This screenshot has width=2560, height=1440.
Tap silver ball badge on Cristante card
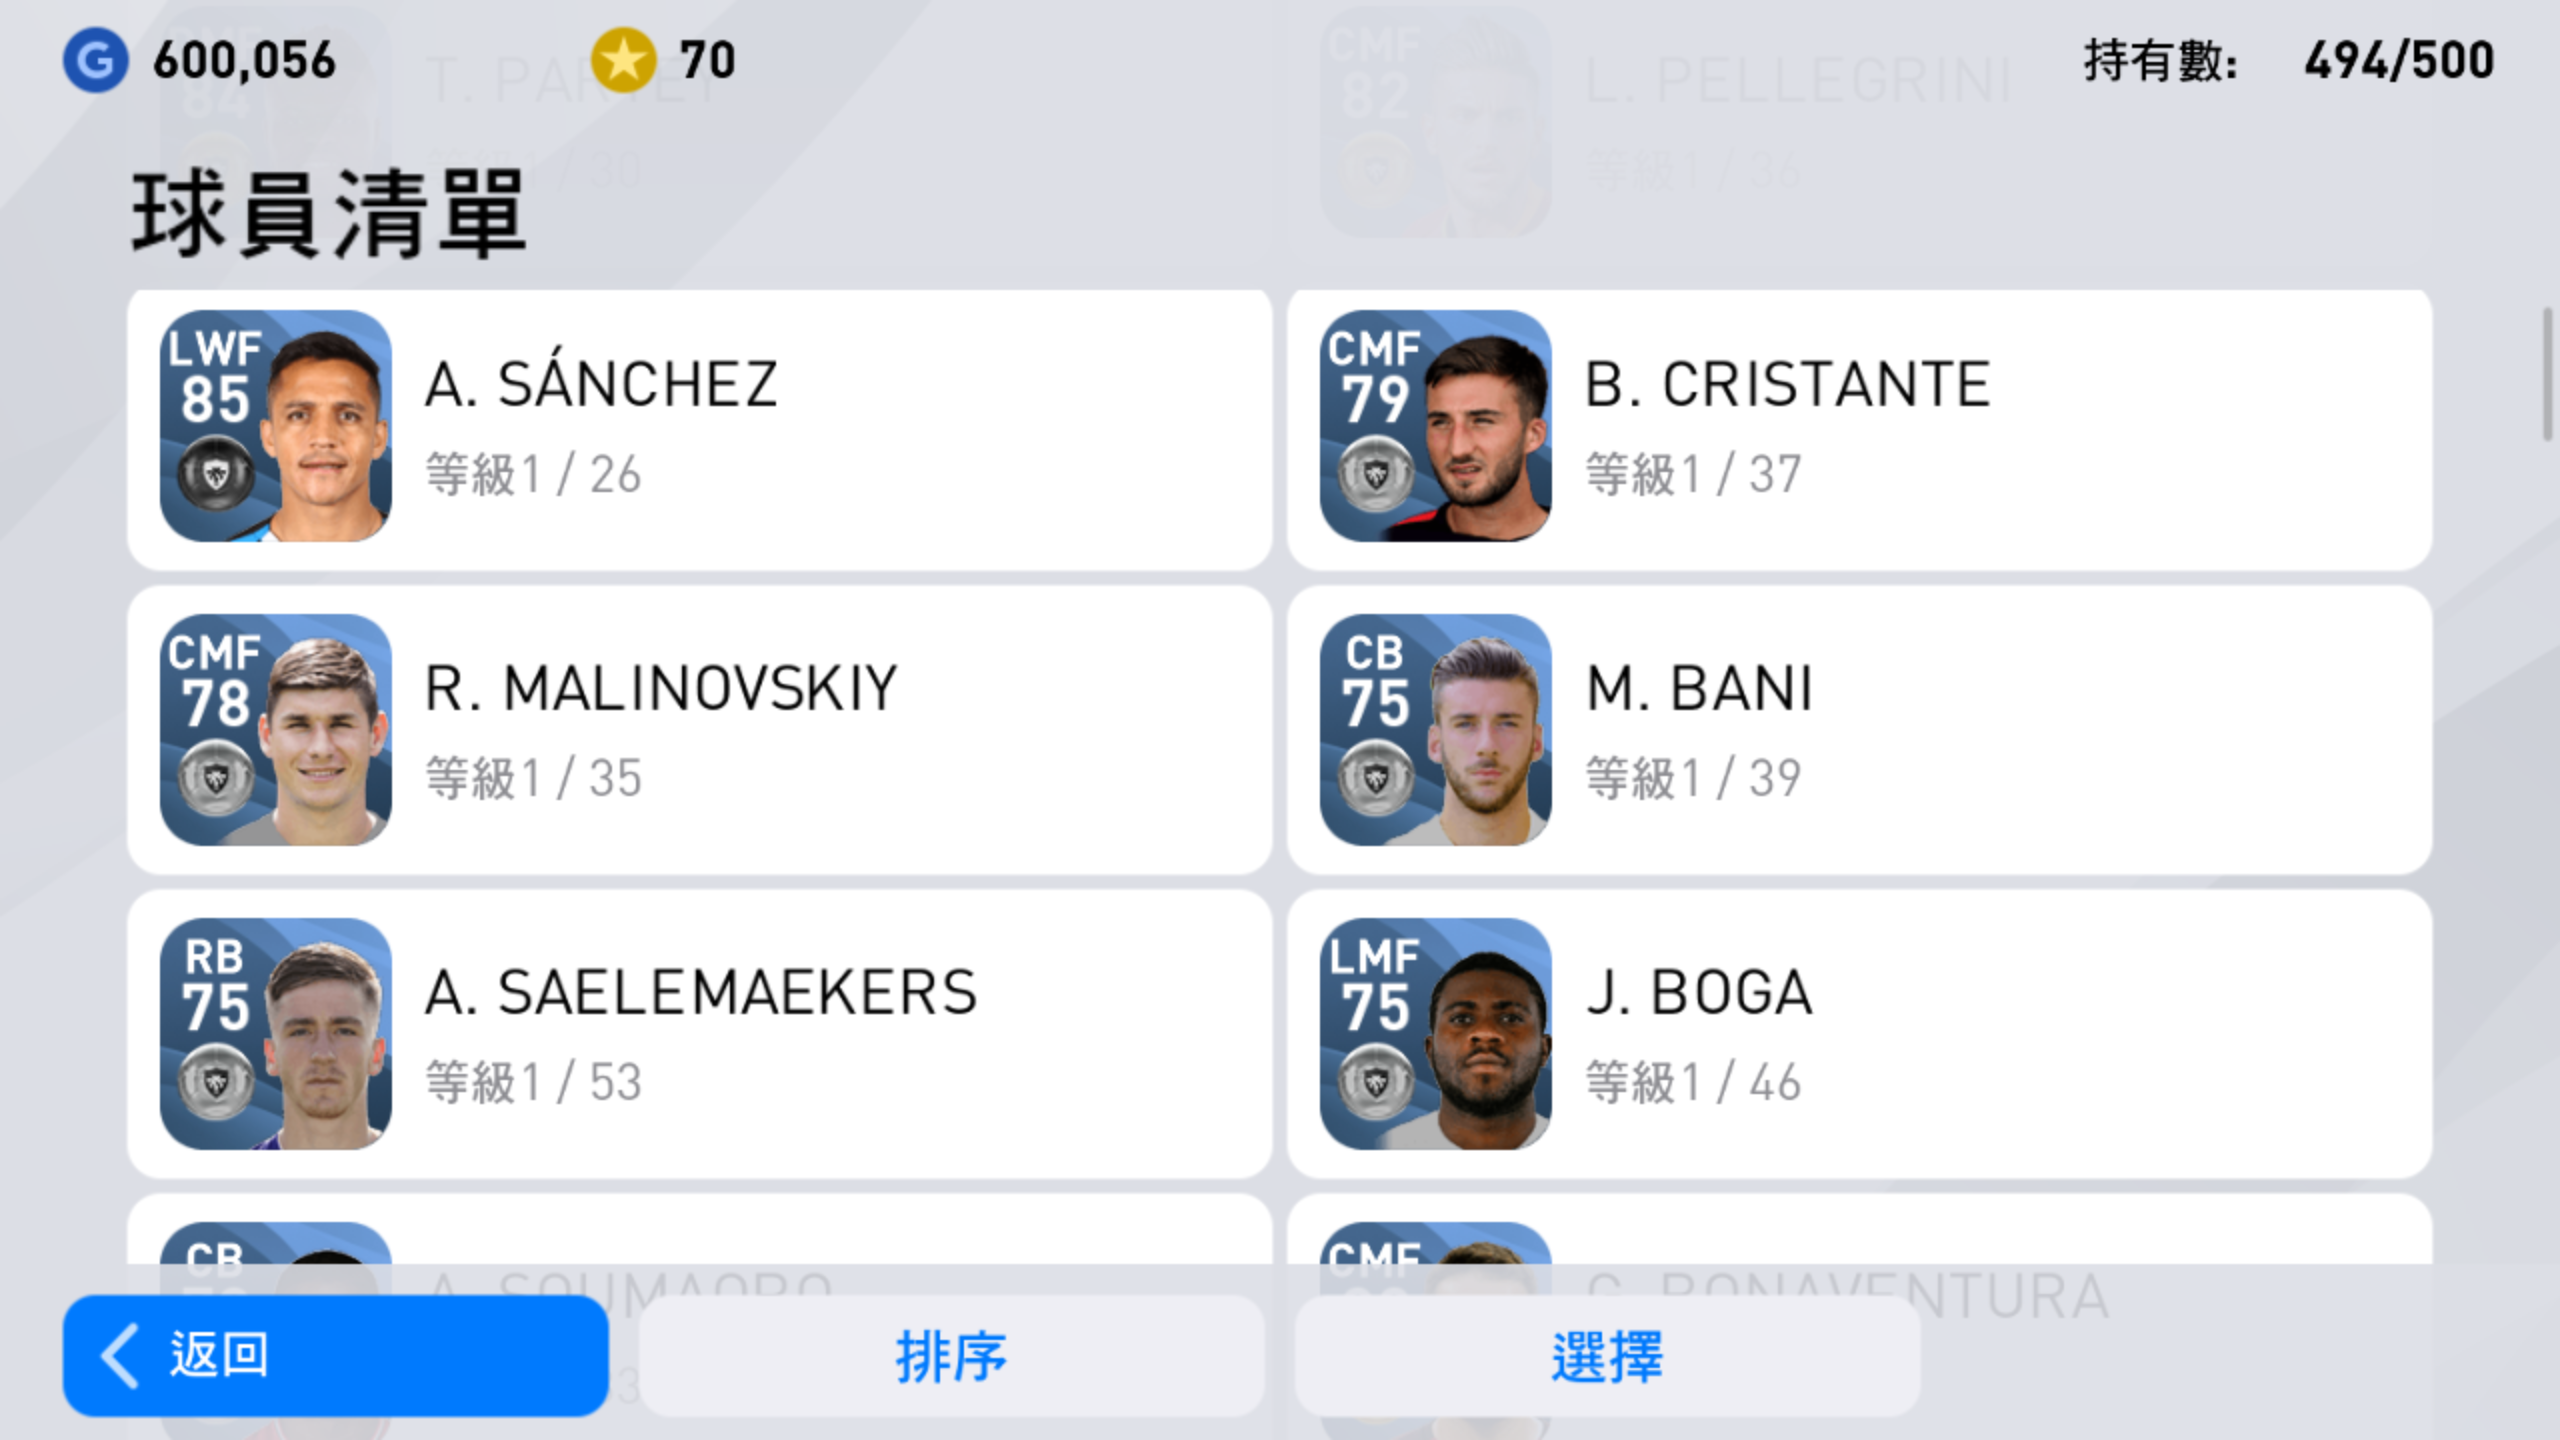(1376, 474)
